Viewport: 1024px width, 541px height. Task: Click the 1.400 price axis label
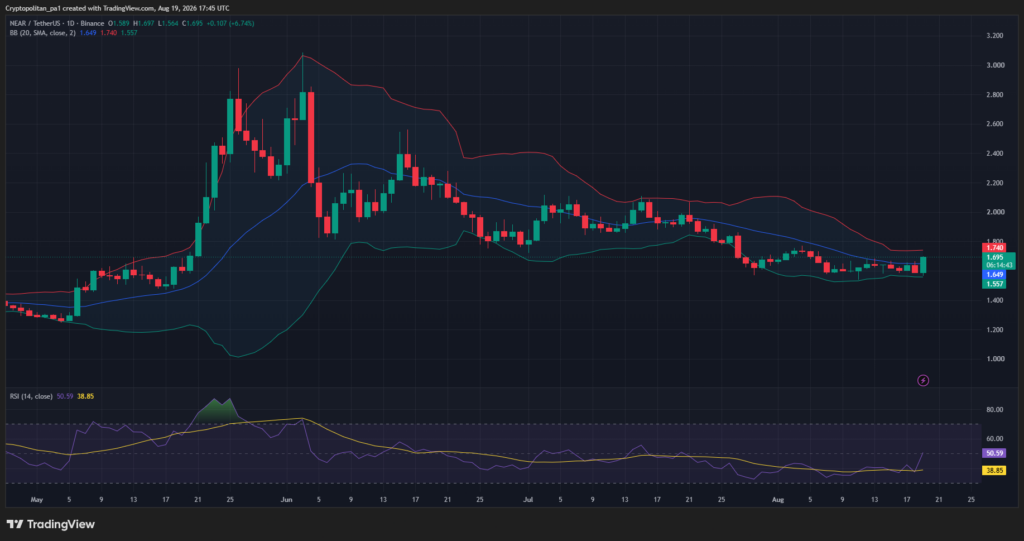(994, 301)
